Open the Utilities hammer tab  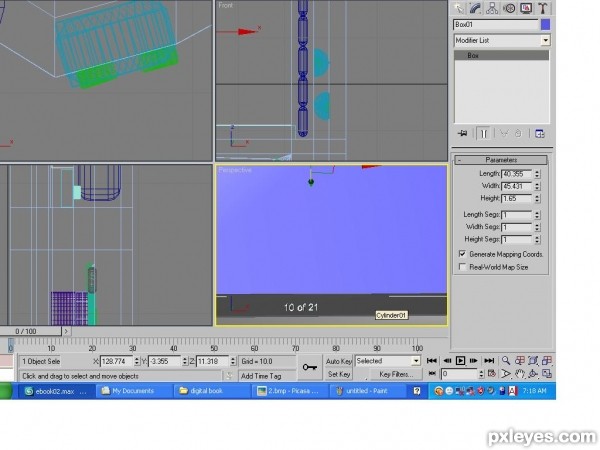coord(543,8)
